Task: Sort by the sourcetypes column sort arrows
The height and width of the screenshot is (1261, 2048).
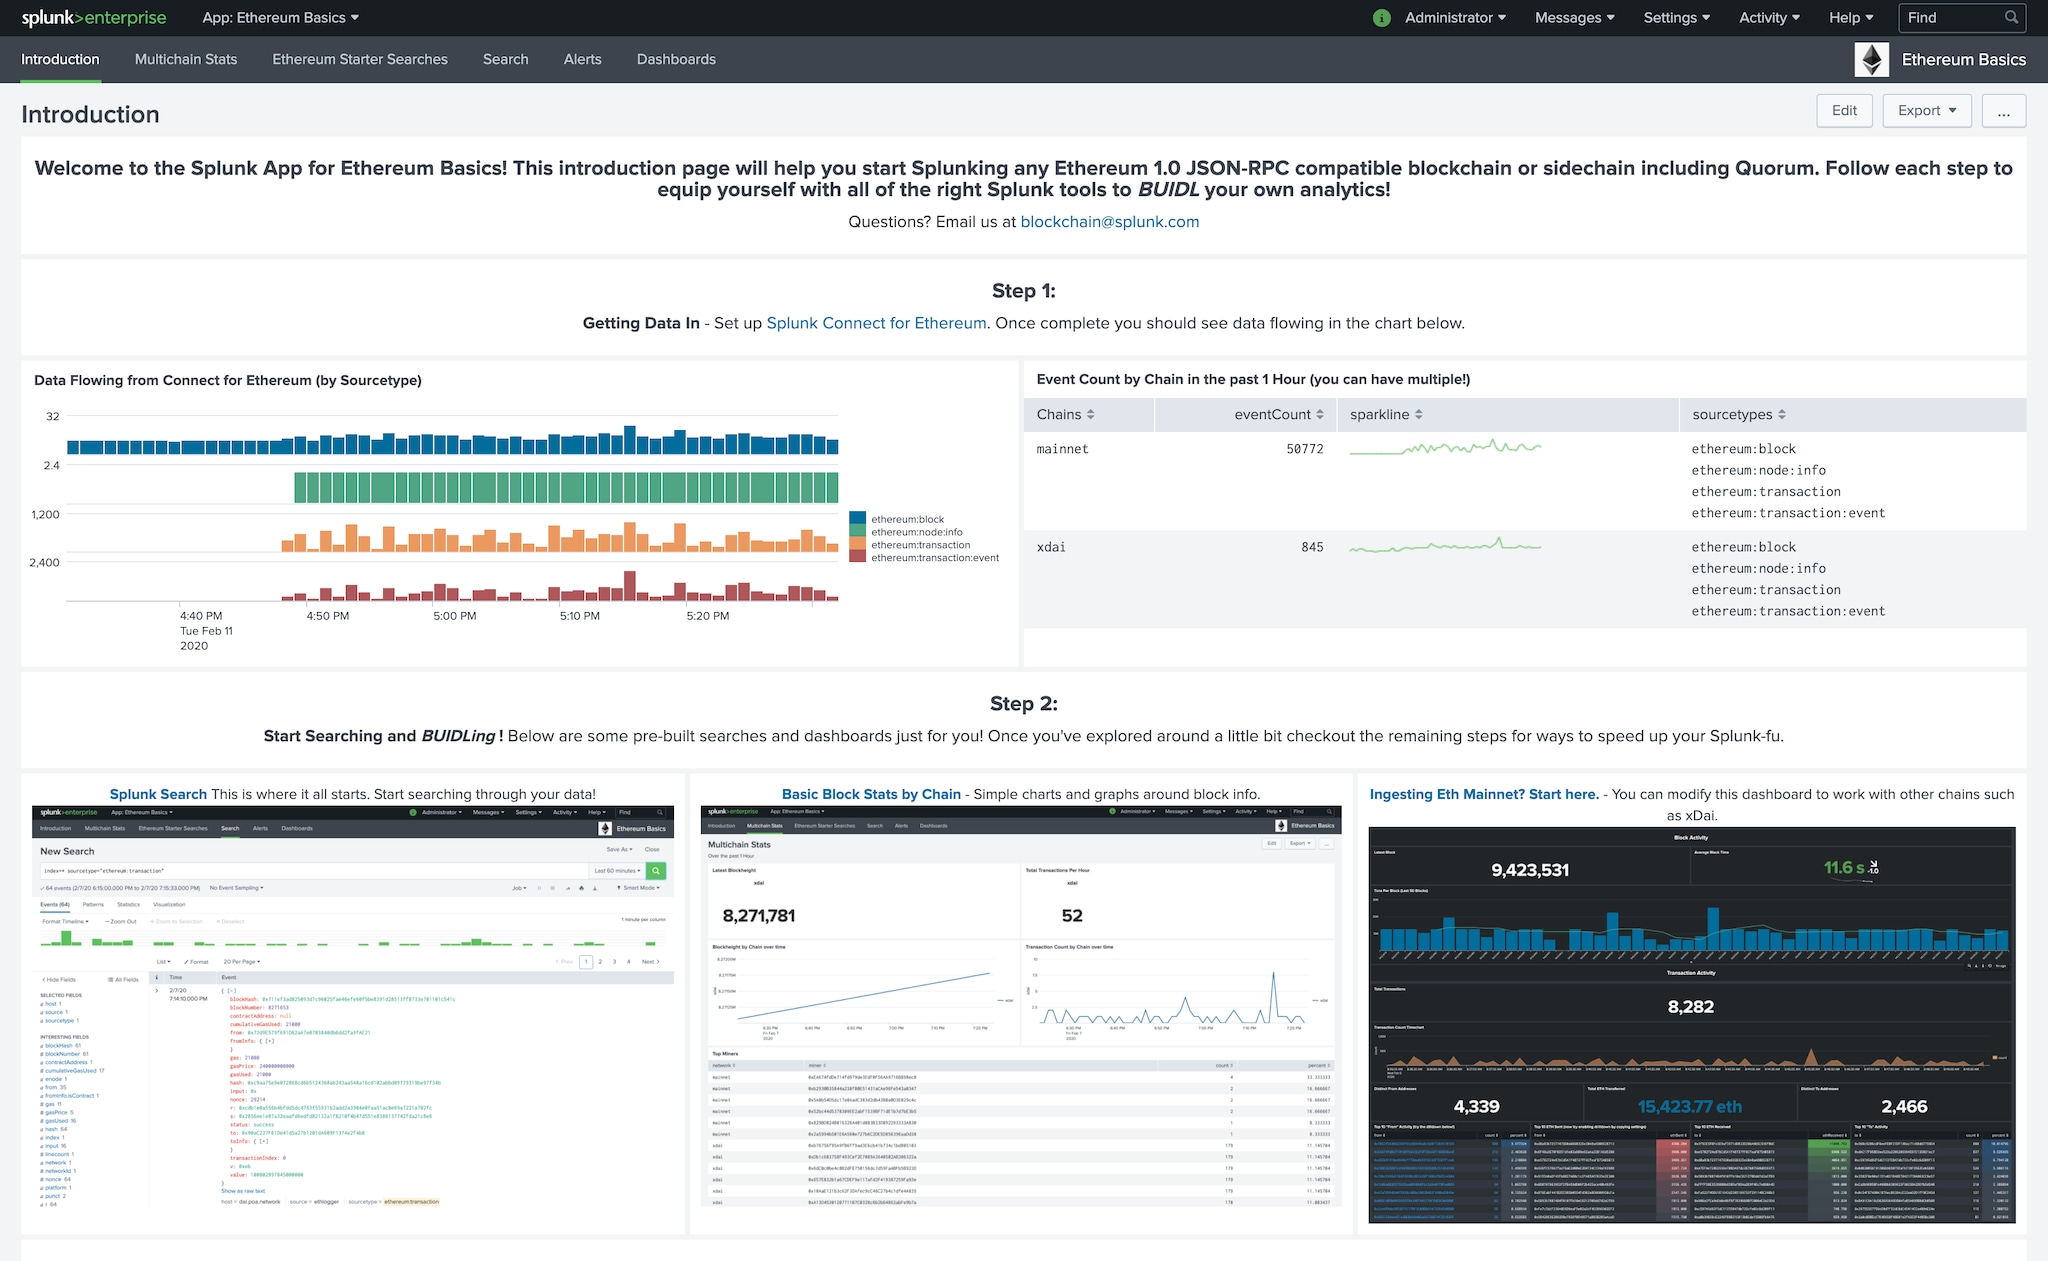Action: 1782,415
